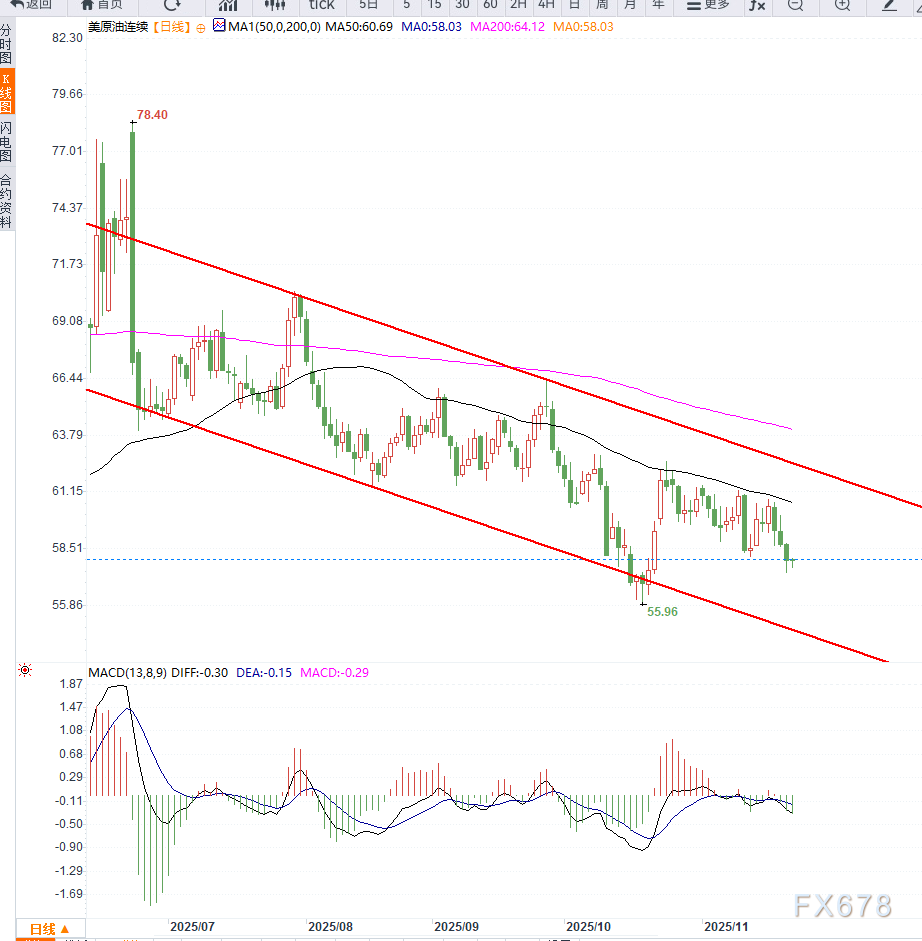Screen dimensions: 922x941
Task: Zoom out with the minus magnifier icon
Action: (795, 6)
